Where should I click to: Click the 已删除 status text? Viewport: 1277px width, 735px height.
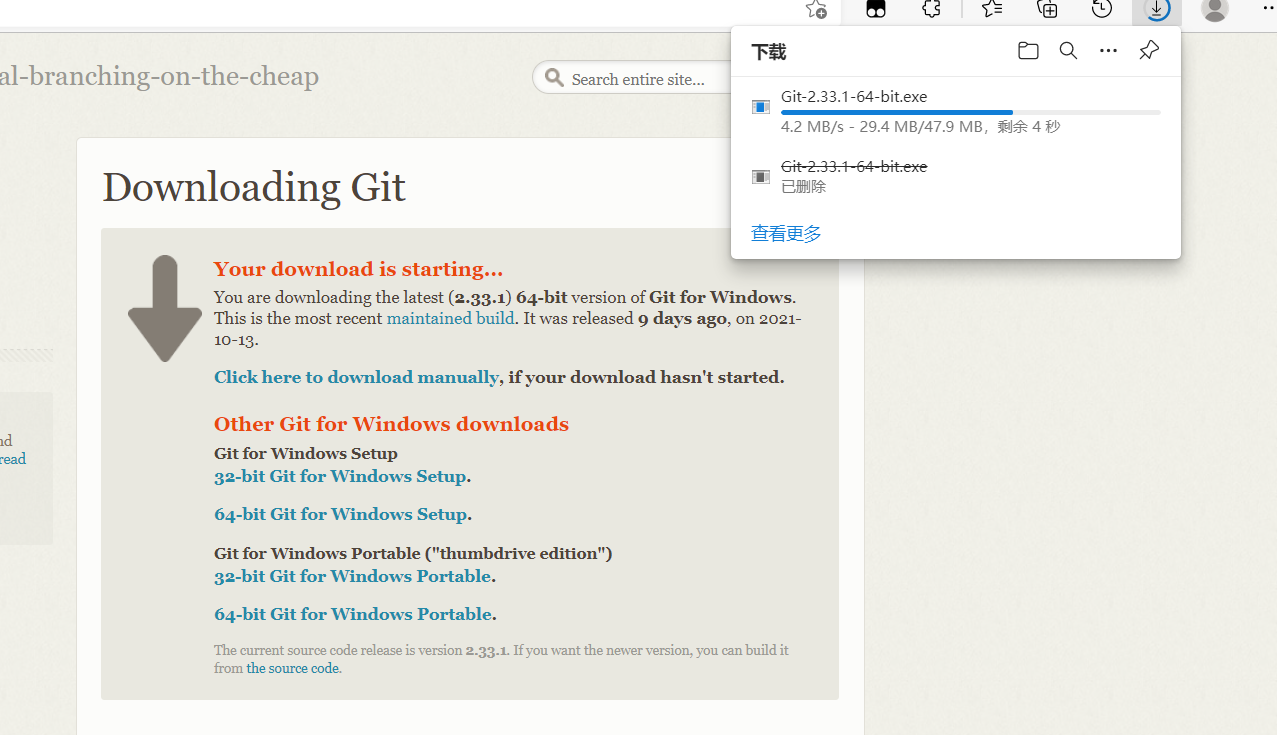tap(804, 187)
